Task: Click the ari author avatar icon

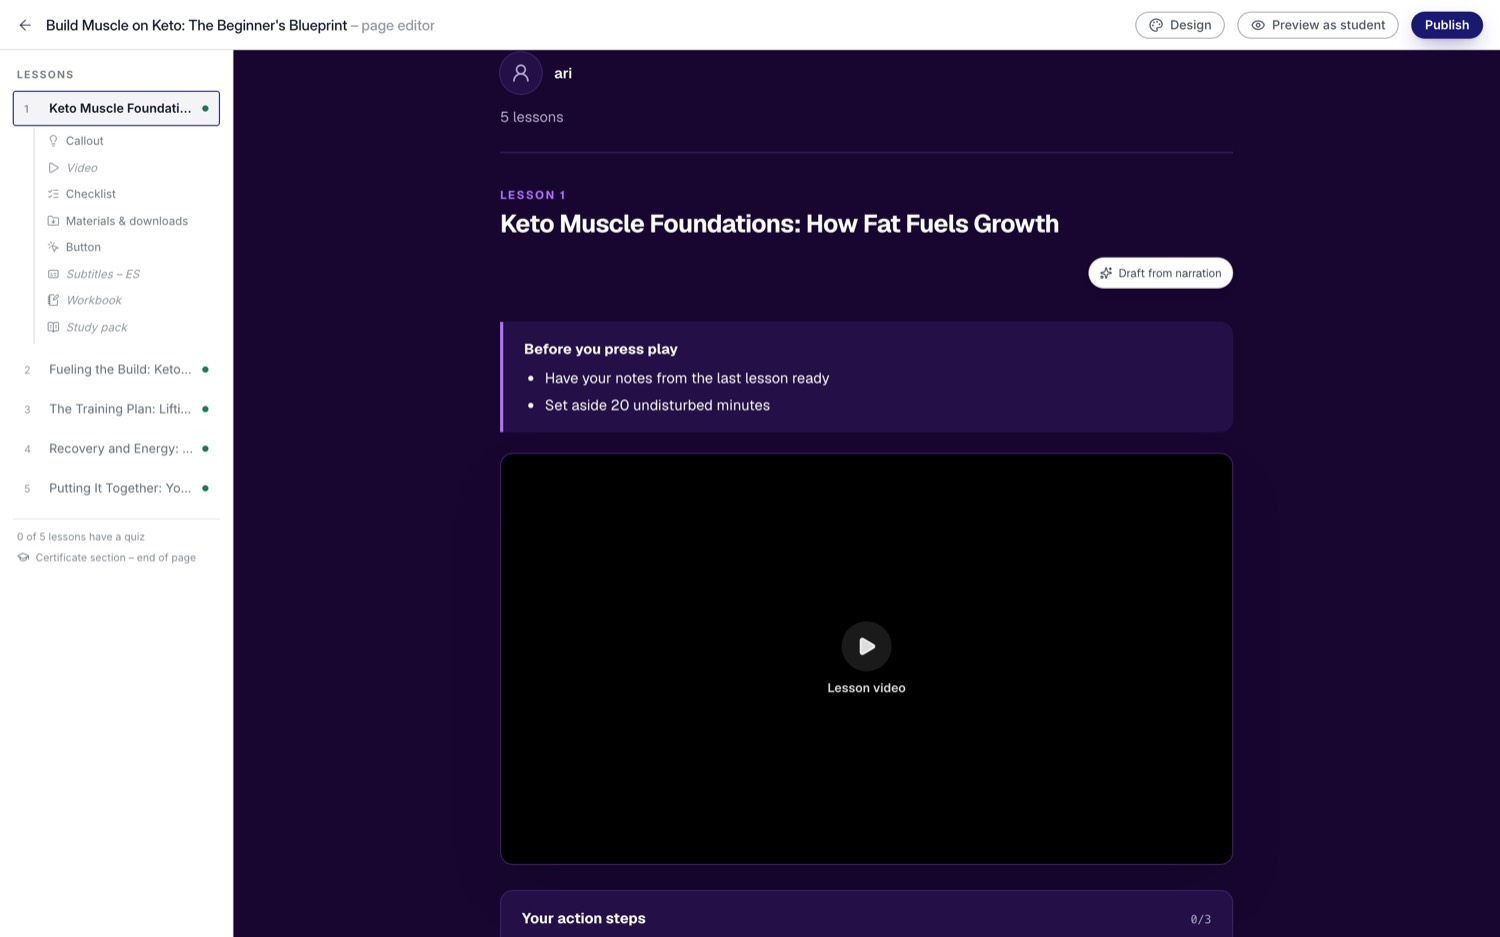Action: click(x=521, y=73)
